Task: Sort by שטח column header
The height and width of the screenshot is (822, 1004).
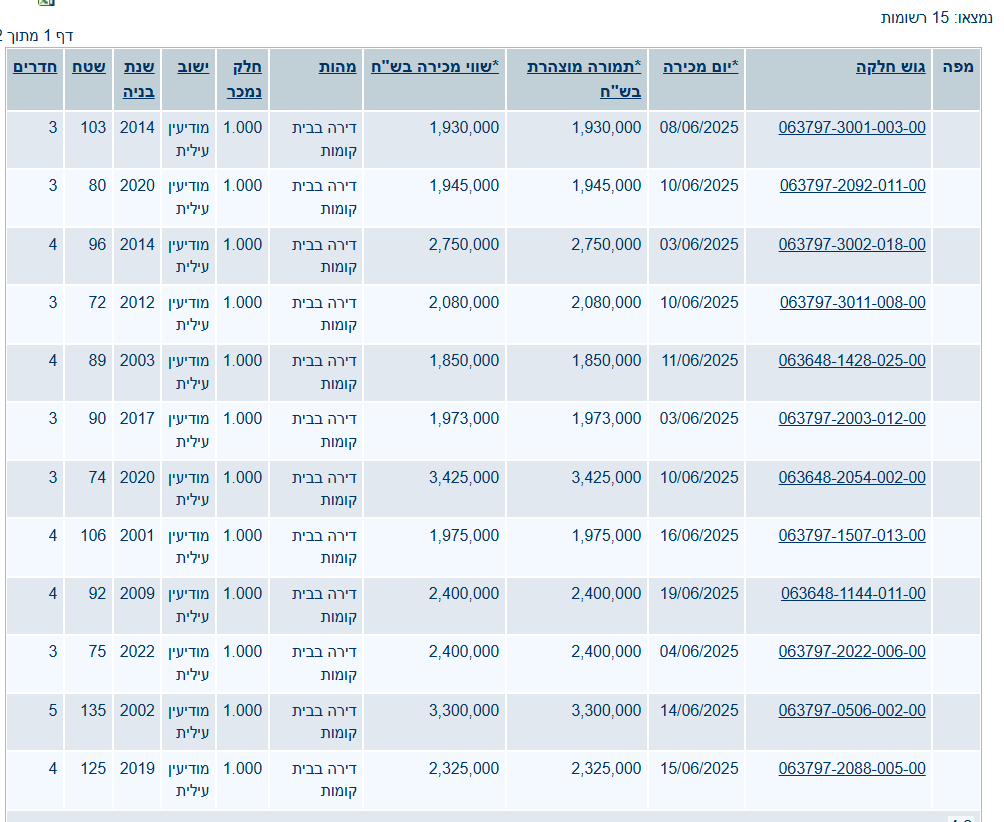Action: (89, 67)
